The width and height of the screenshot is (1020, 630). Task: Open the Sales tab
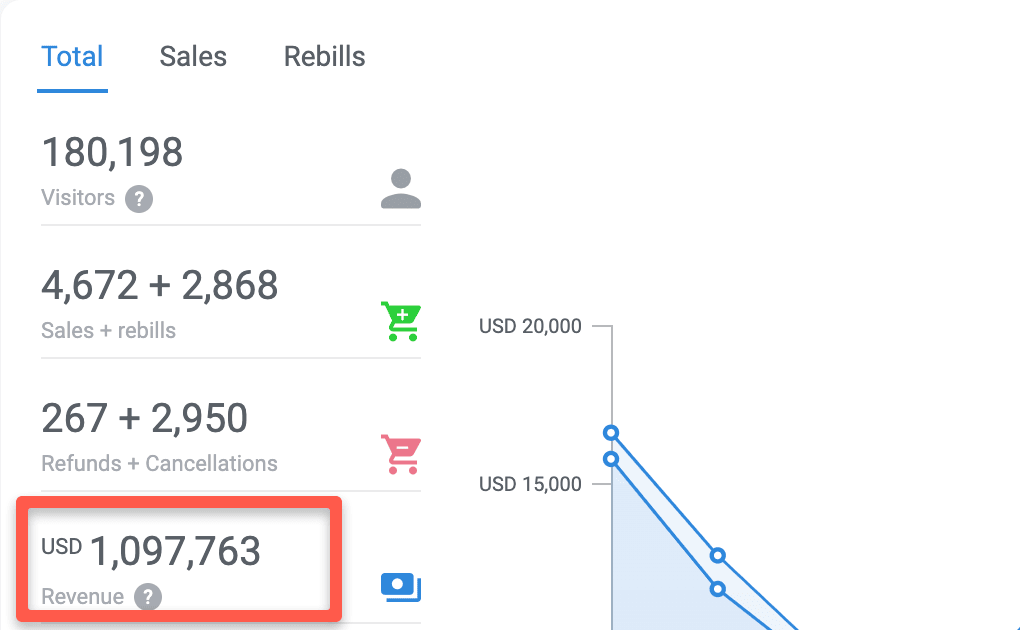(193, 57)
